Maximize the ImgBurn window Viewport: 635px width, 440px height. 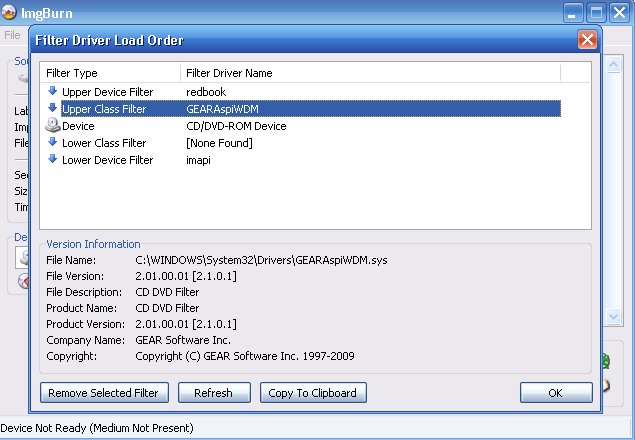596,13
